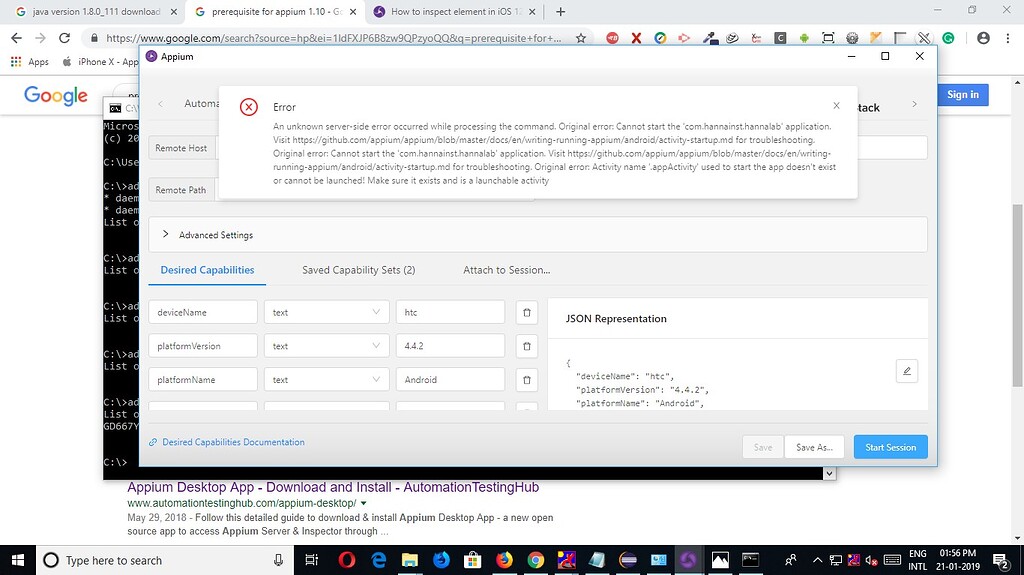The height and width of the screenshot is (575, 1024).
Task: Bookmark this page with the star
Action: click(581, 38)
